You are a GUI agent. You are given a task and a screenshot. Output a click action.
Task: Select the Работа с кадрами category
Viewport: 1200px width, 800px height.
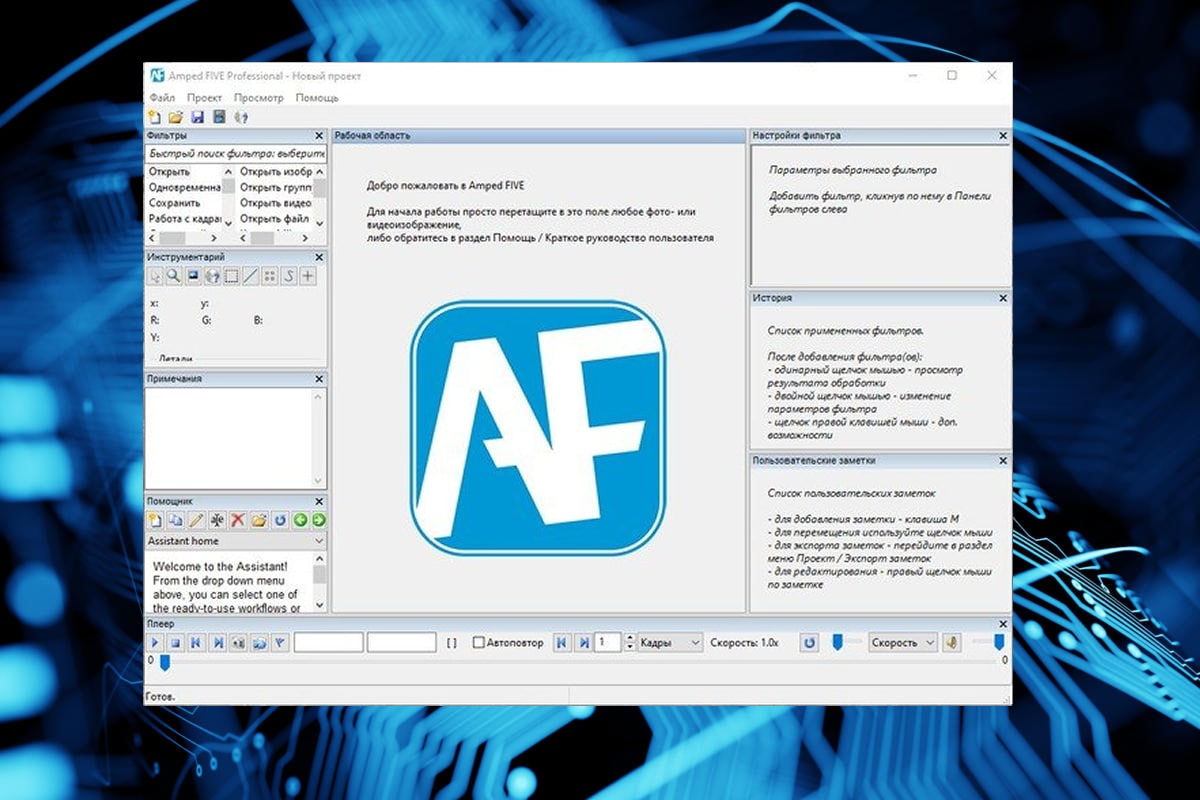coord(184,218)
